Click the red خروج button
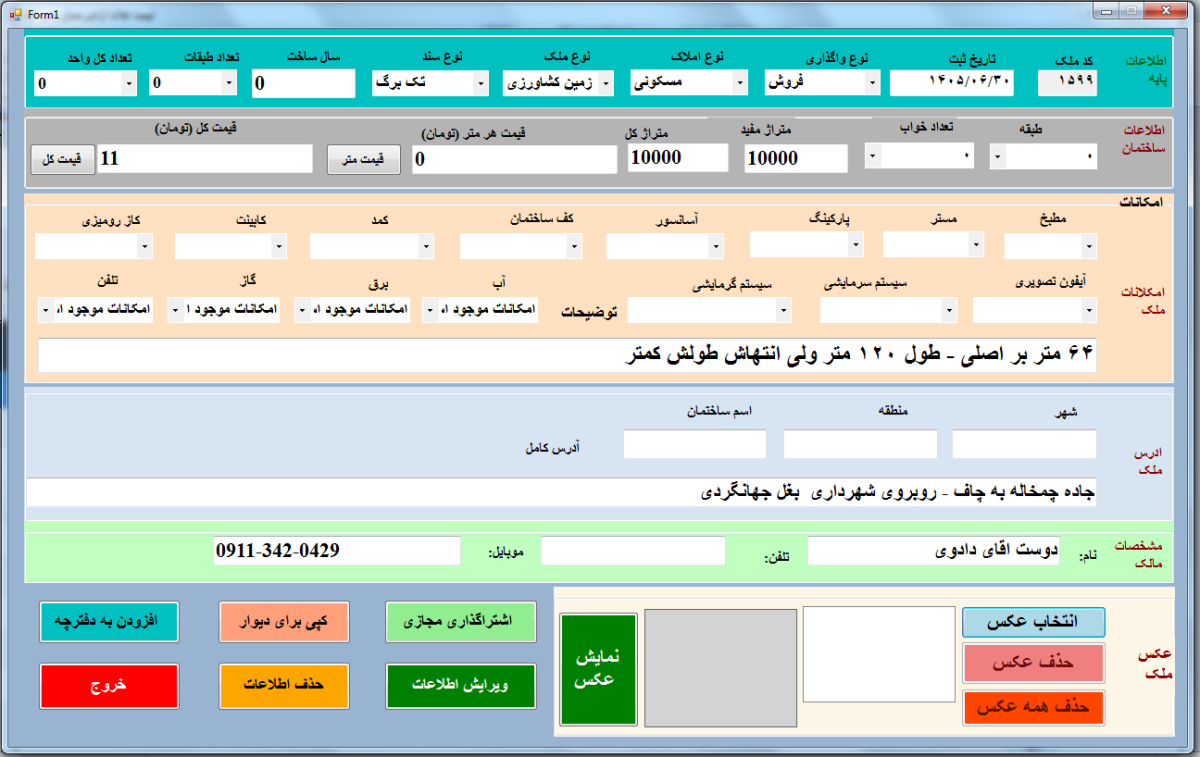Screen dimensions: 1200x757 (110, 686)
